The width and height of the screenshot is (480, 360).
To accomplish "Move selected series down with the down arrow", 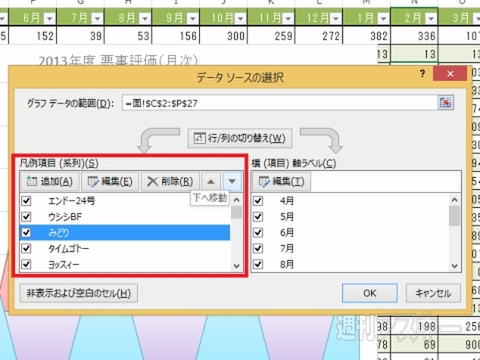I will tap(232, 182).
